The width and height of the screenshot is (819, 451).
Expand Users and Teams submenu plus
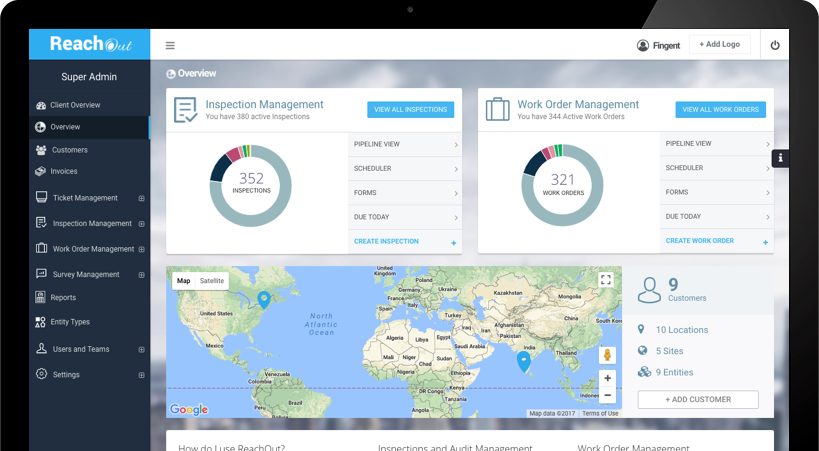(142, 350)
